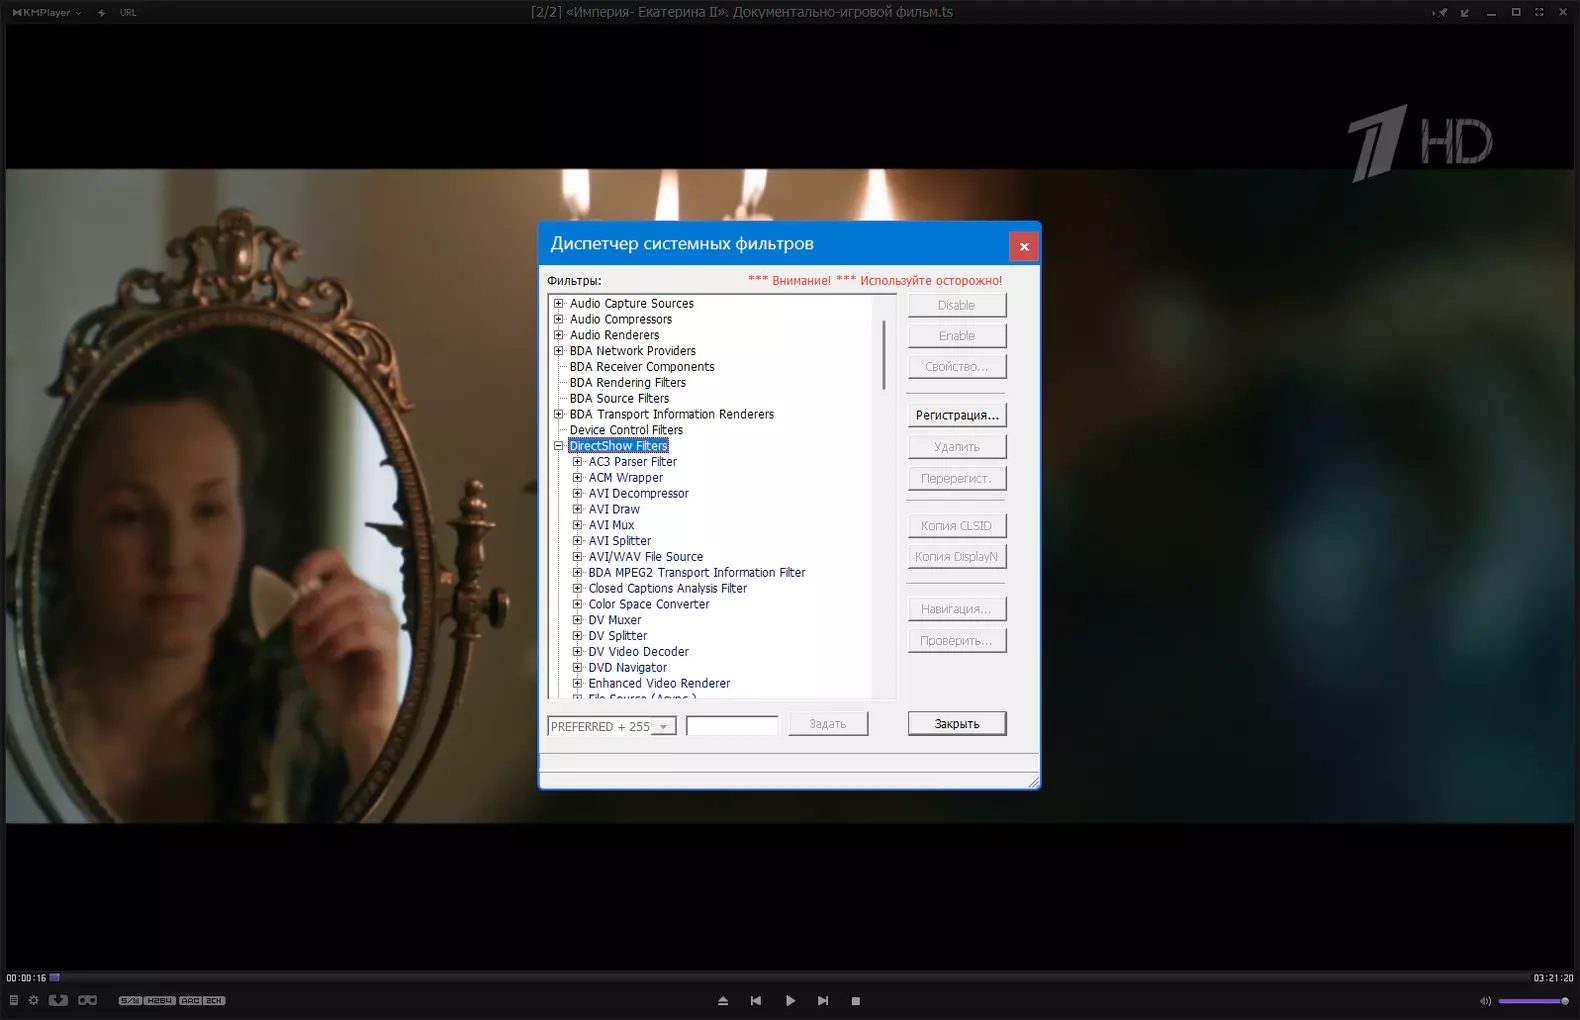Expand the AVI Decompressor node

[x=577, y=493]
